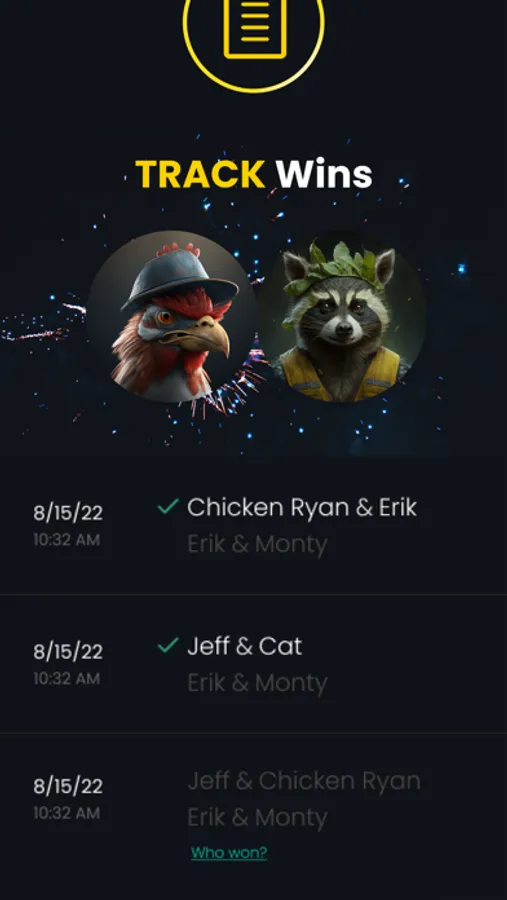Image resolution: width=507 pixels, height=900 pixels.
Task: Click 10:32 AM time of third match
Action: coord(67,813)
